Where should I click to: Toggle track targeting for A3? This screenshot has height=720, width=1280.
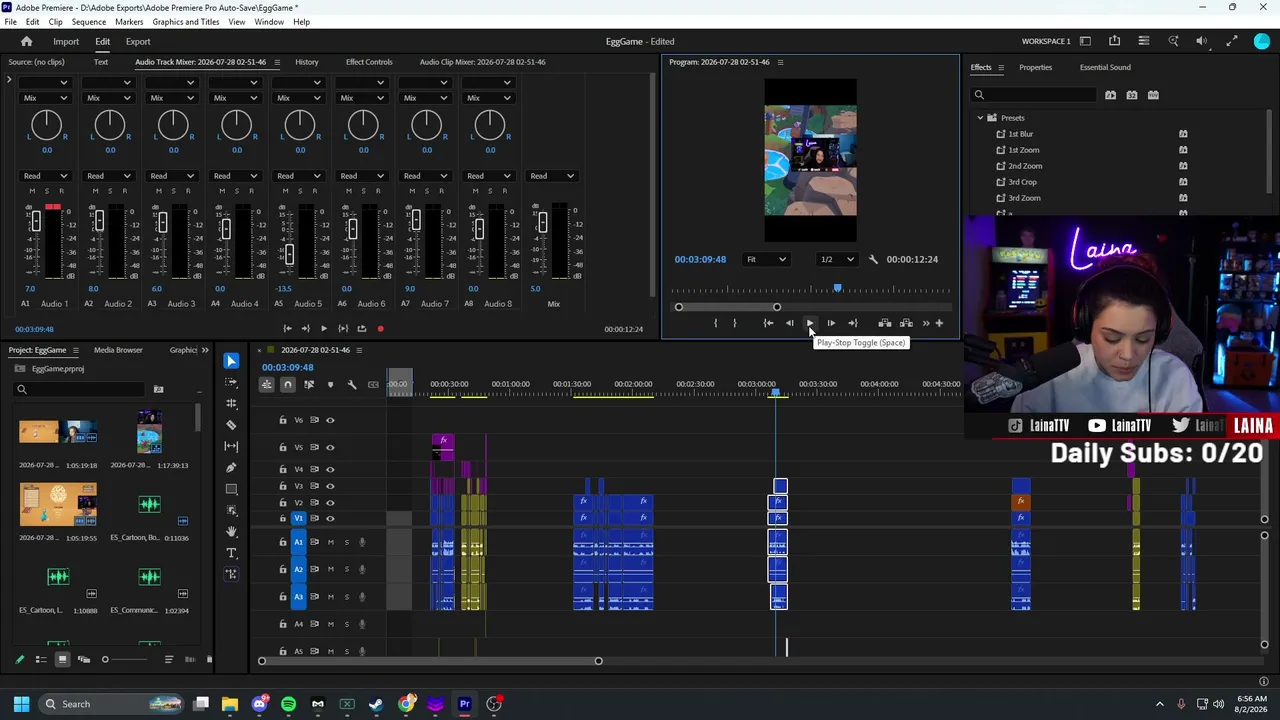pos(298,597)
